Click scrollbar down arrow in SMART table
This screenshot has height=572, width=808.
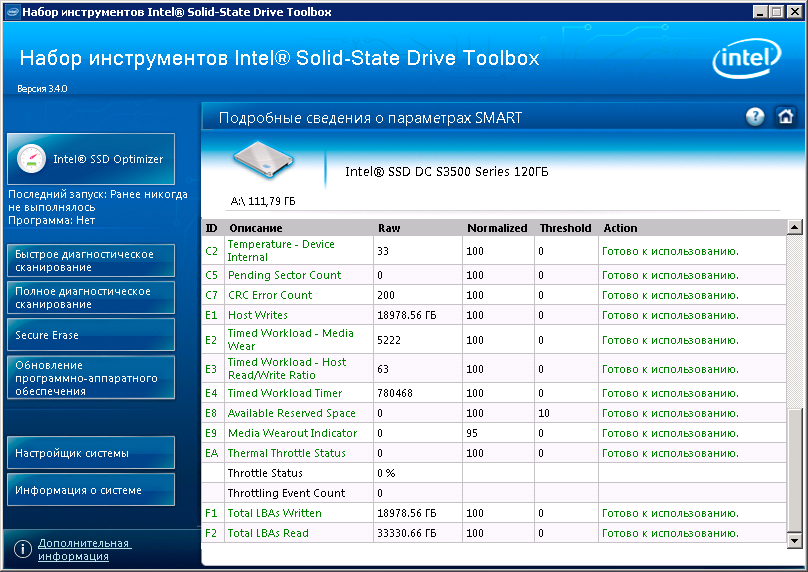(794, 541)
